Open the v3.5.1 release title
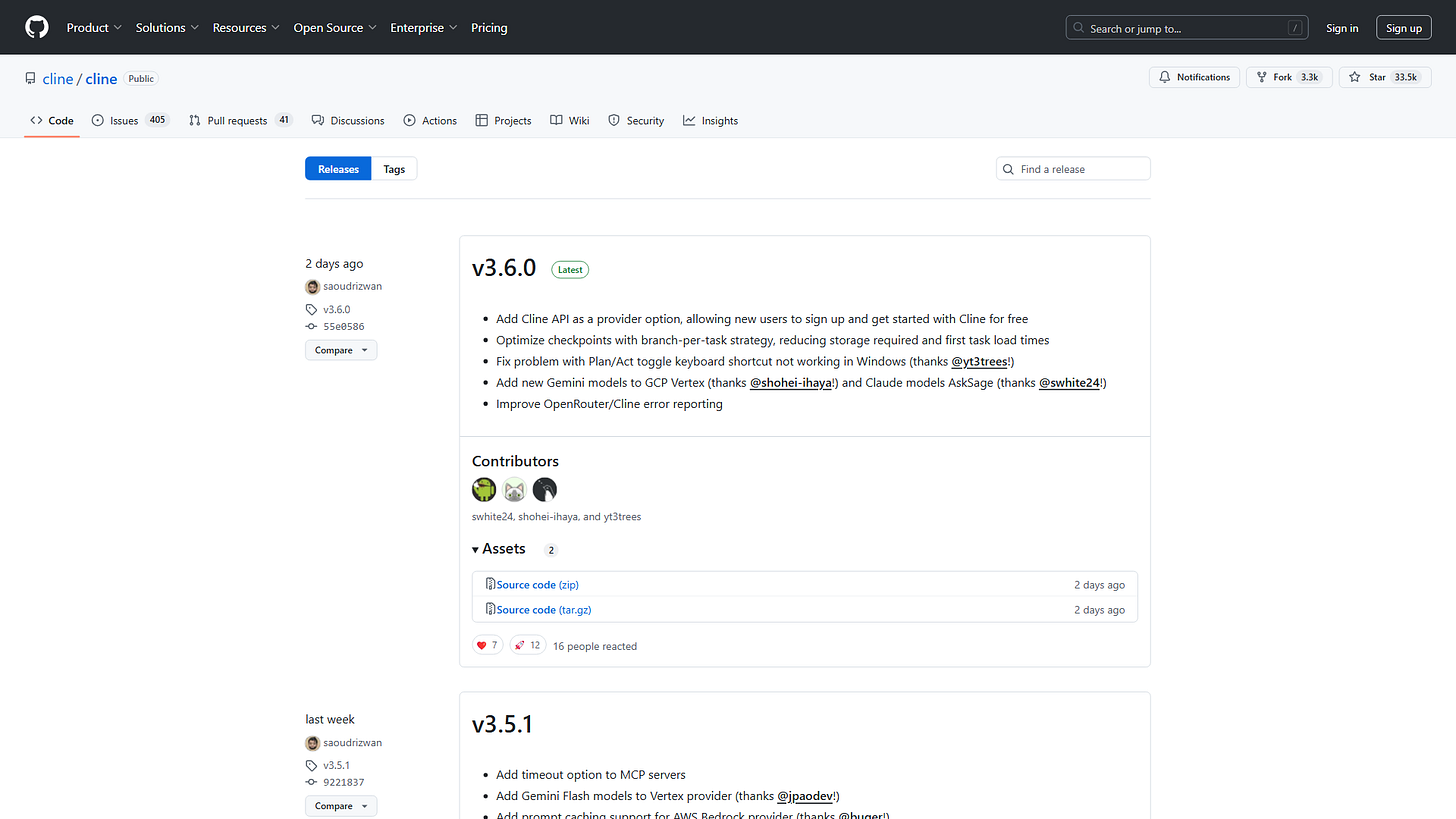1456x819 pixels. [x=502, y=724]
